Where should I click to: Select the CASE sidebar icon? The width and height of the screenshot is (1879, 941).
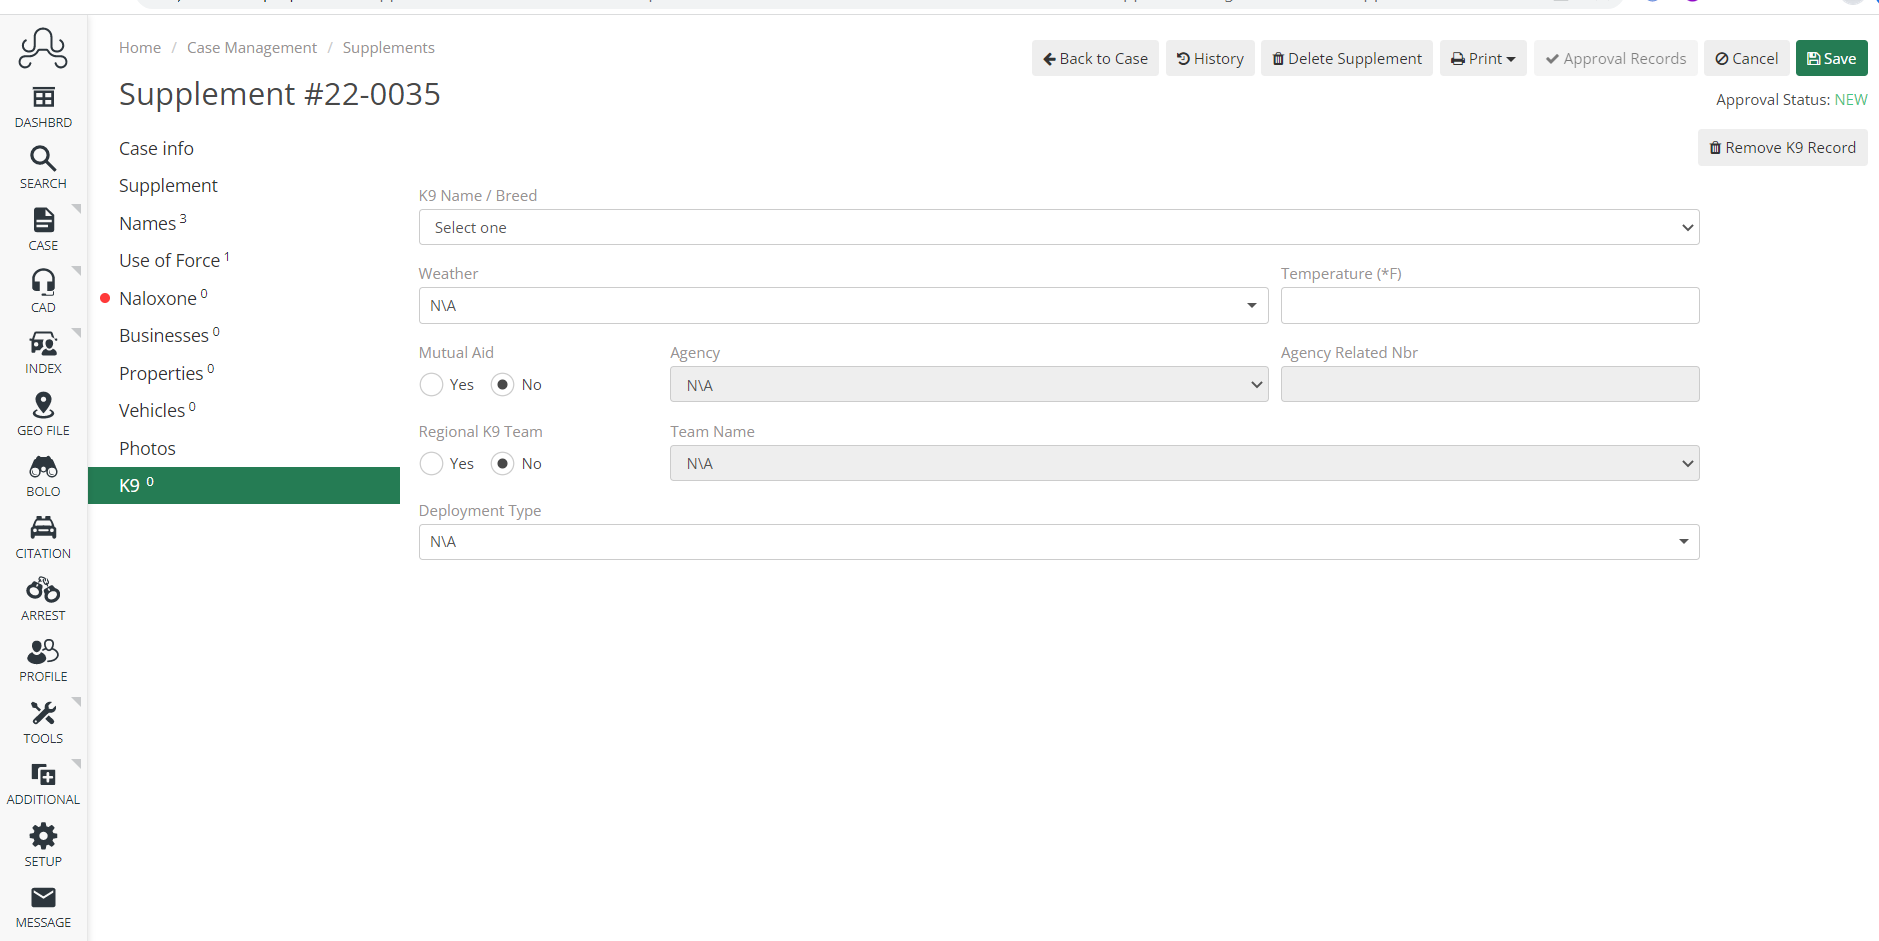pyautogui.click(x=42, y=221)
